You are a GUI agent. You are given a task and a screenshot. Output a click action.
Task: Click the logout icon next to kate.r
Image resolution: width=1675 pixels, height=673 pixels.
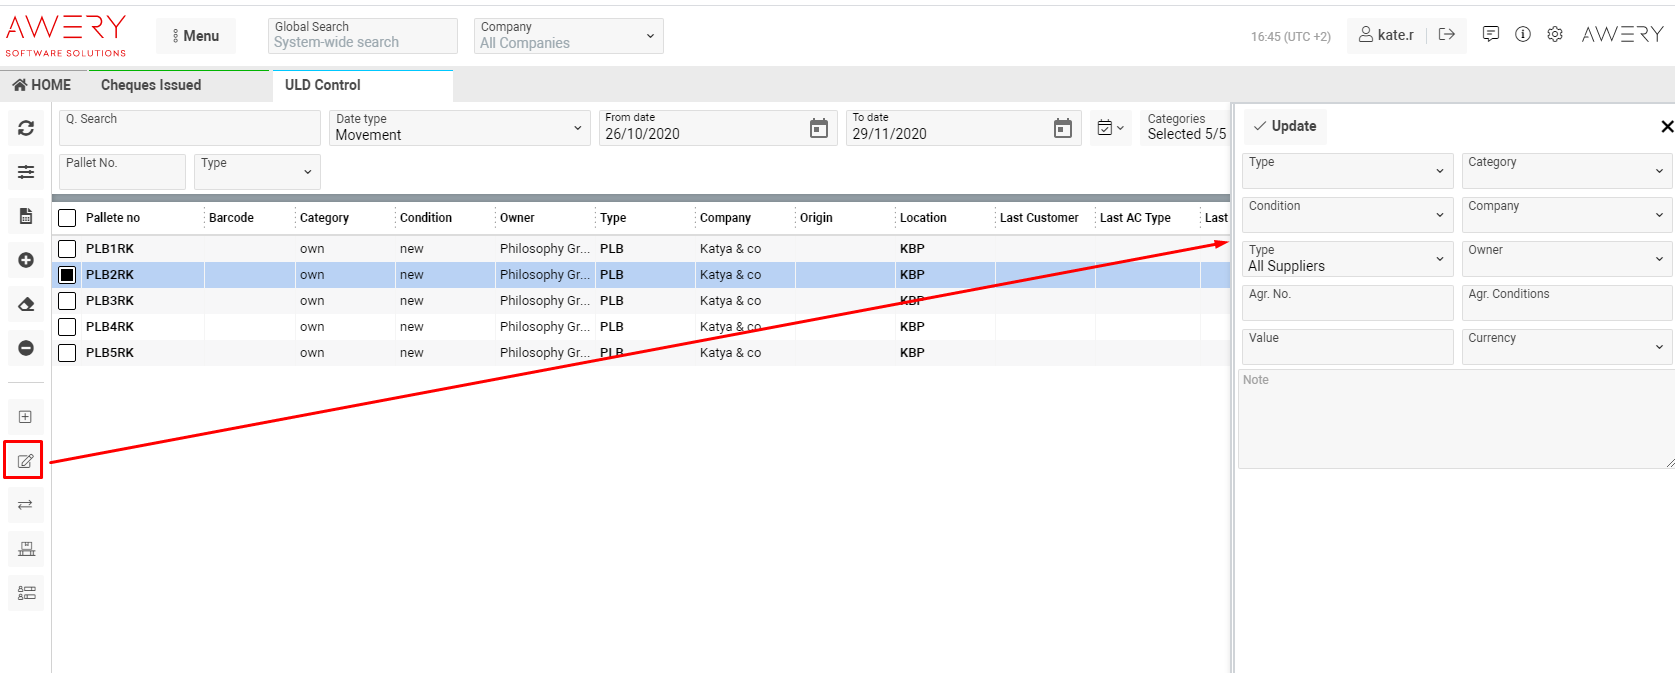1446,34
